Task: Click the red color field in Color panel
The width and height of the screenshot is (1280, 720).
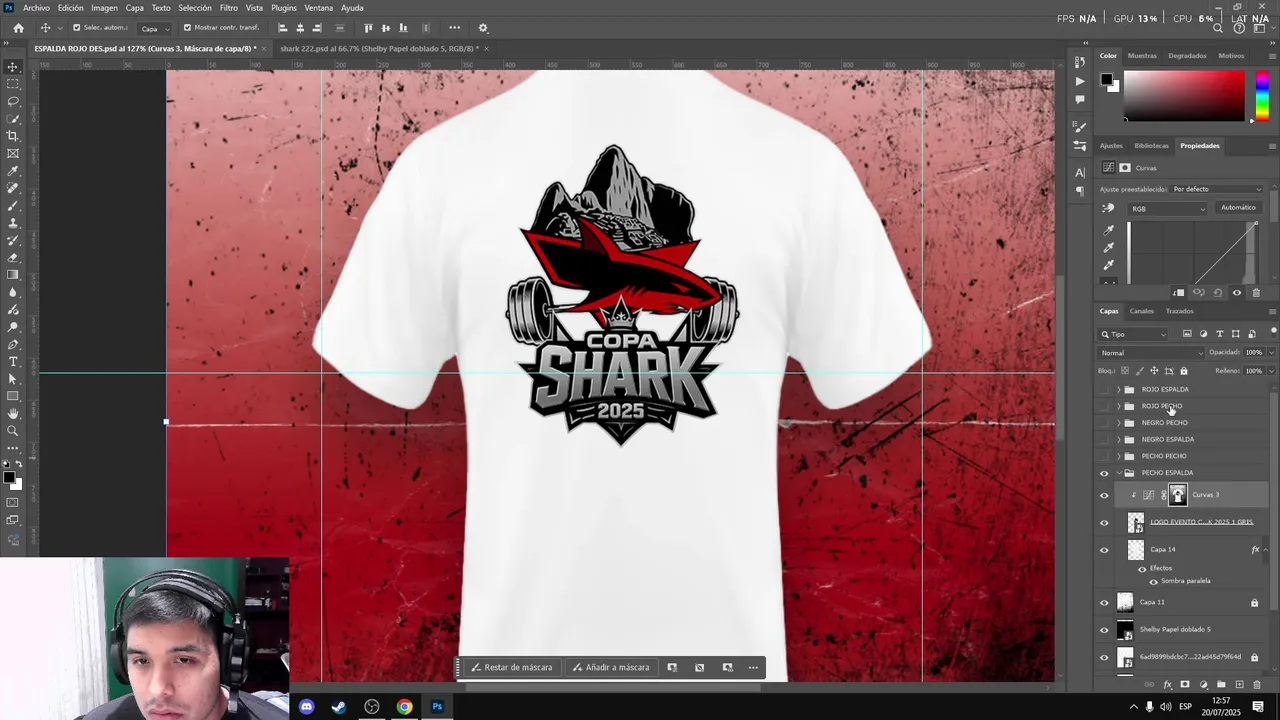Action: (x=1184, y=96)
